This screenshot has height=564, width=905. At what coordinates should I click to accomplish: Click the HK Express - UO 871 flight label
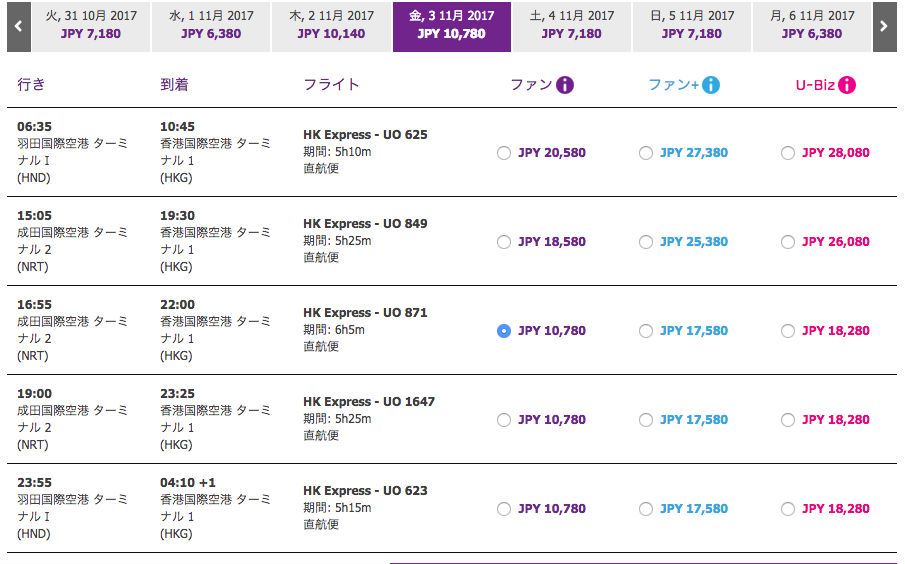coord(365,313)
